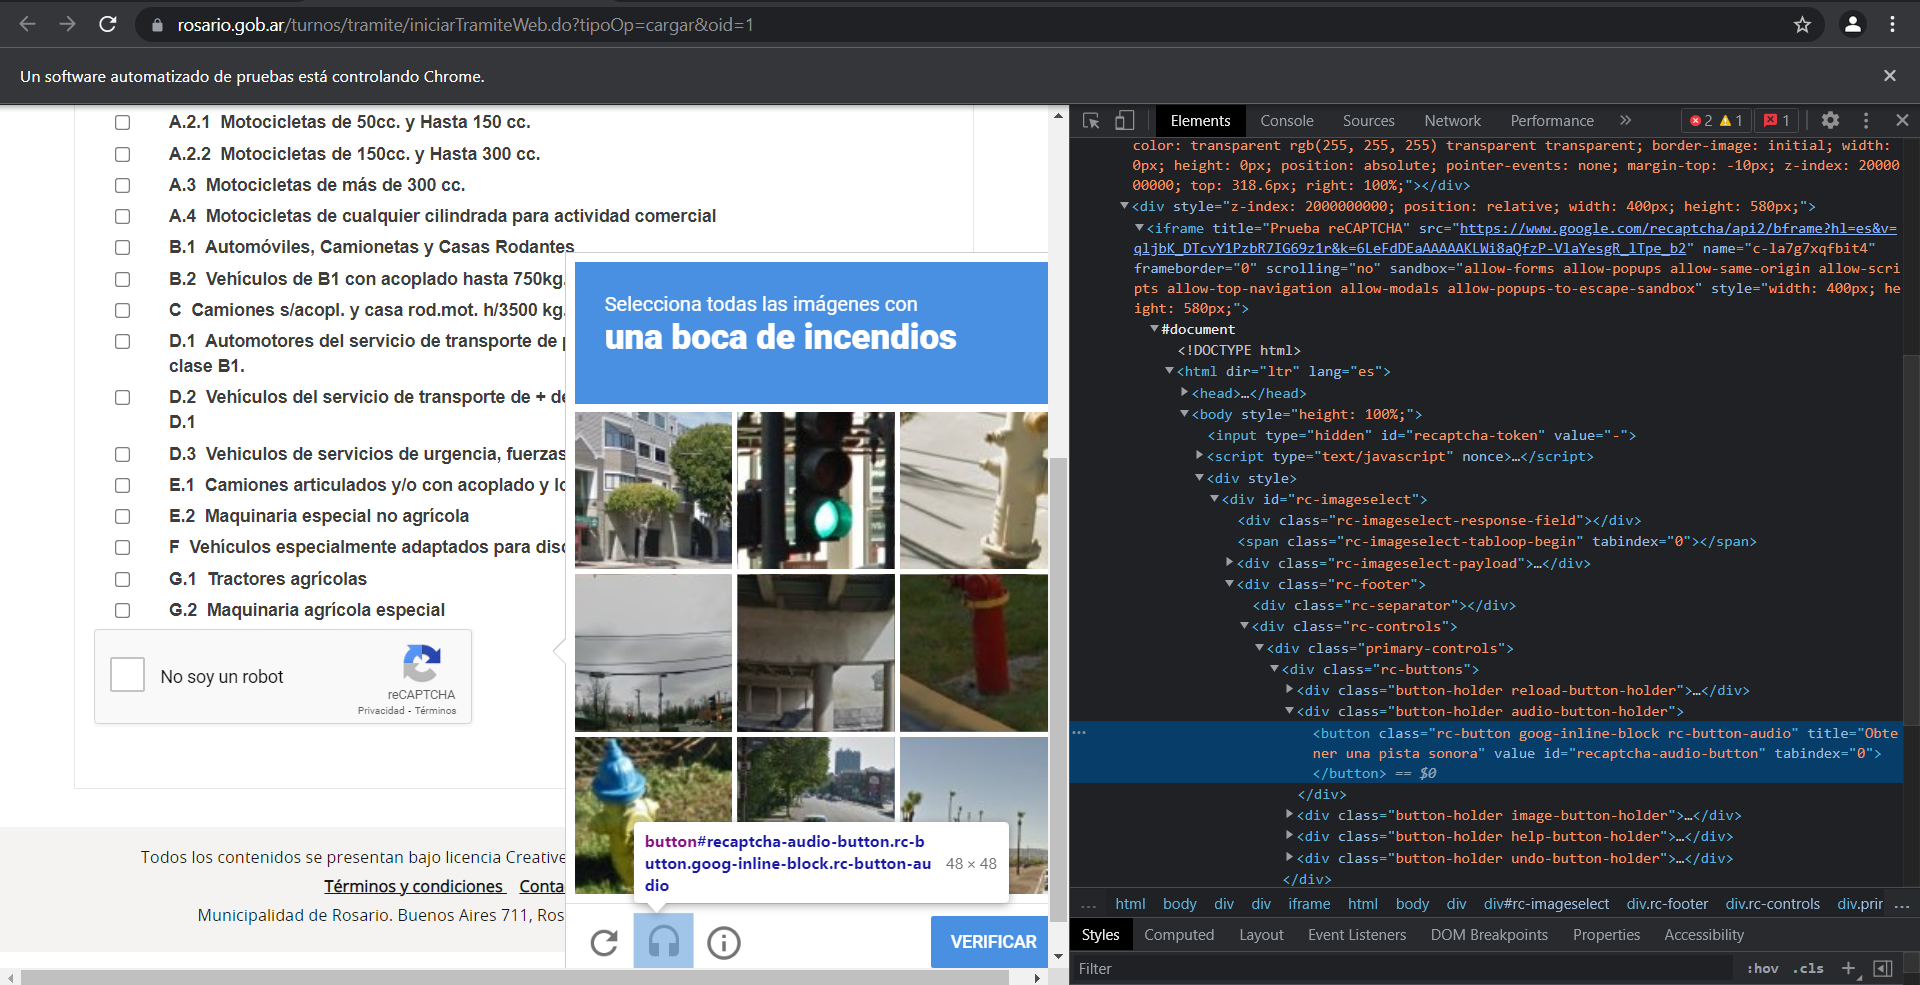
Task: Click the issues counter badge showing 1
Action: click(1777, 121)
